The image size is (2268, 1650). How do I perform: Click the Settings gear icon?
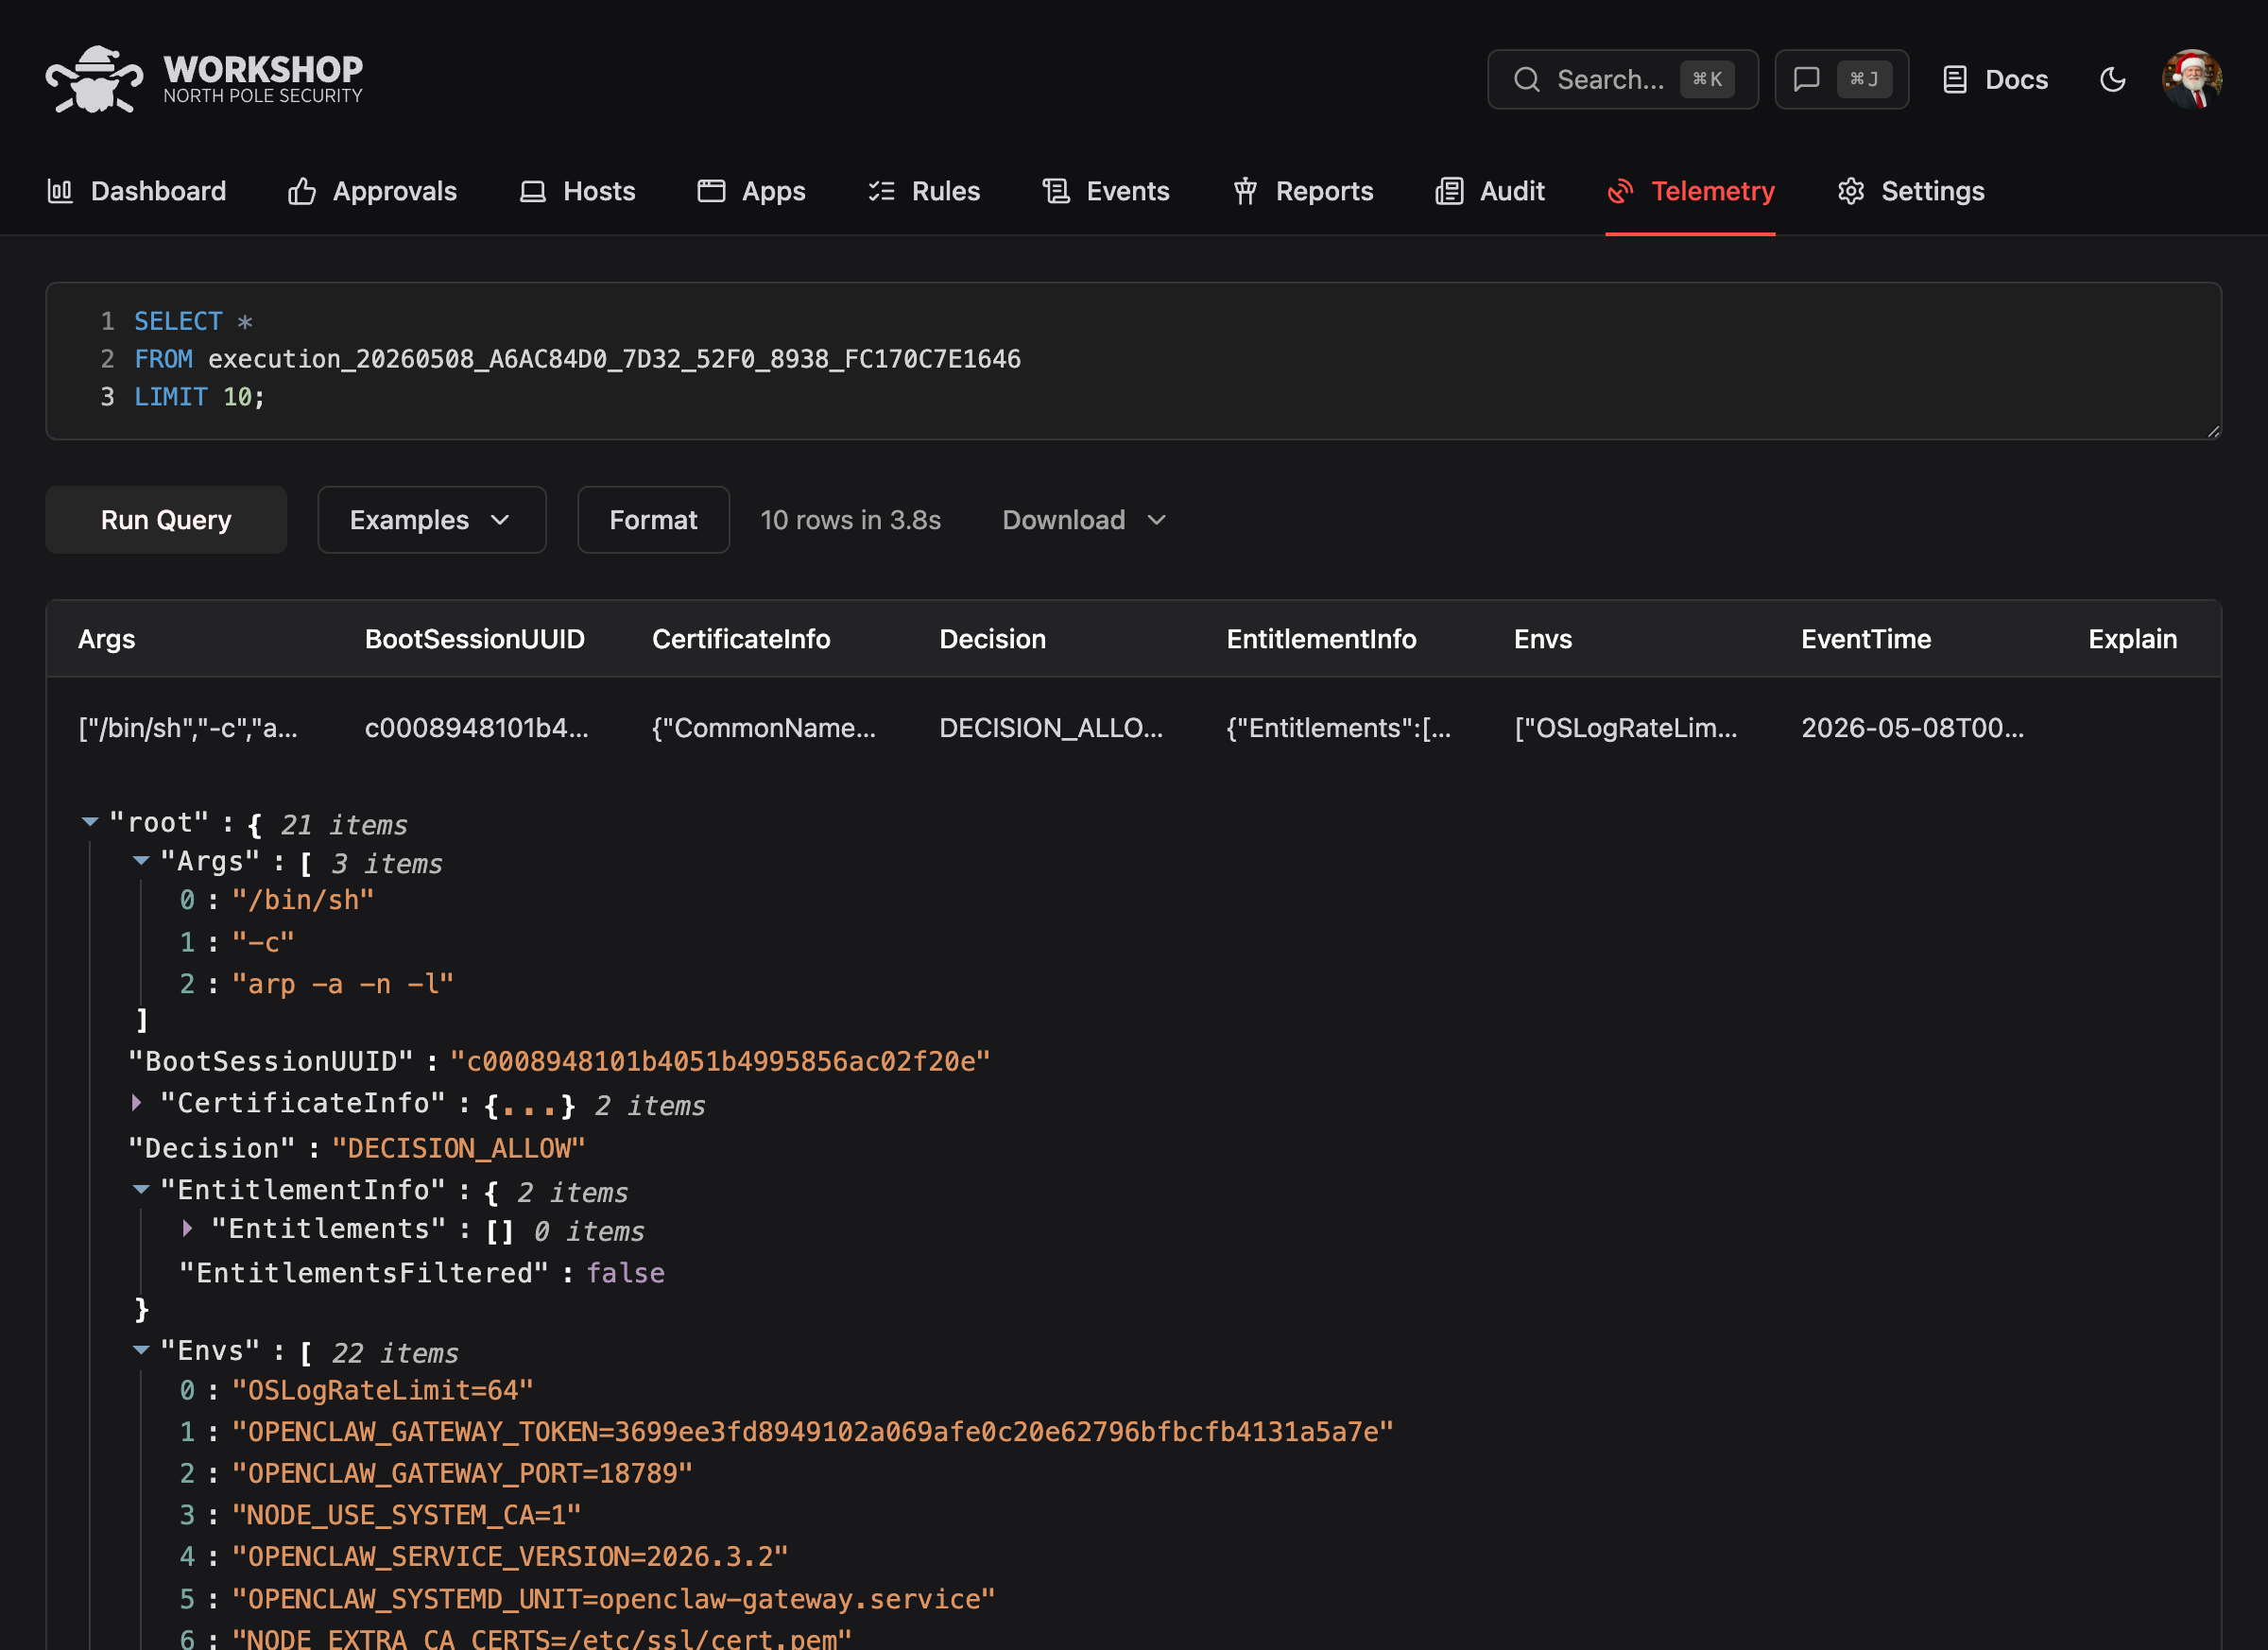[1851, 191]
